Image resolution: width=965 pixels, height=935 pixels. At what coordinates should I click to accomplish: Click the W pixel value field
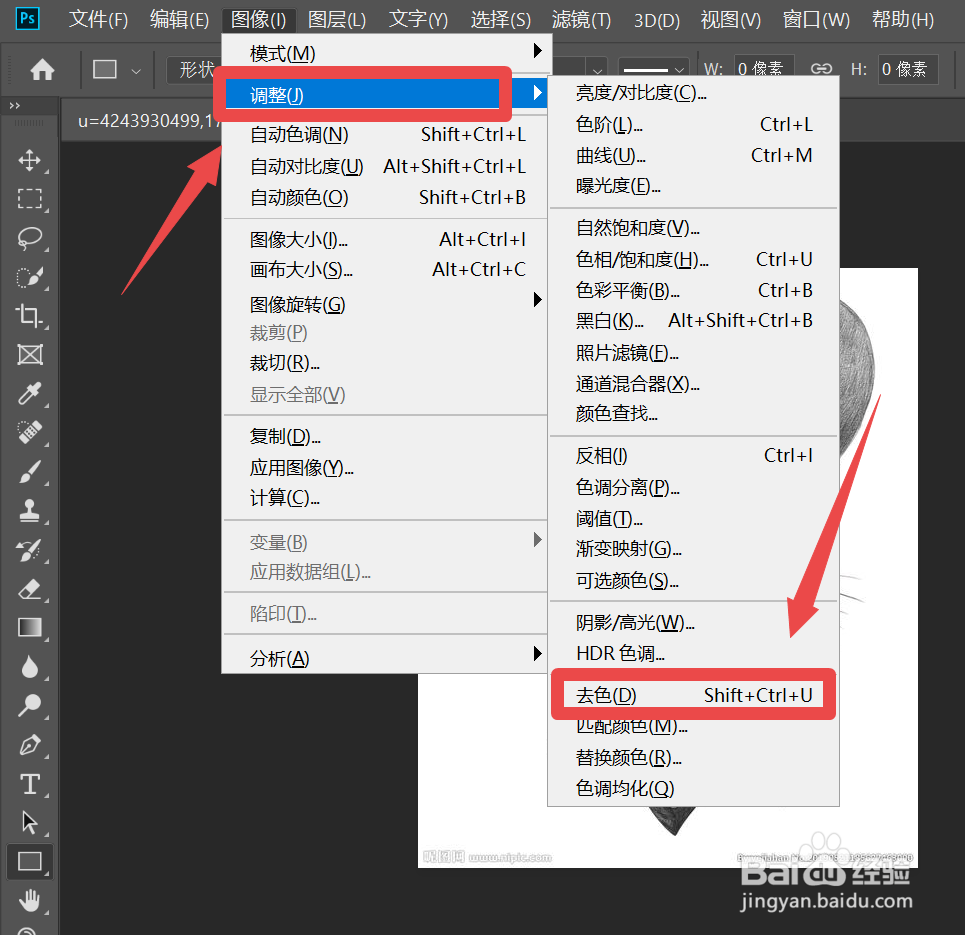tap(763, 69)
